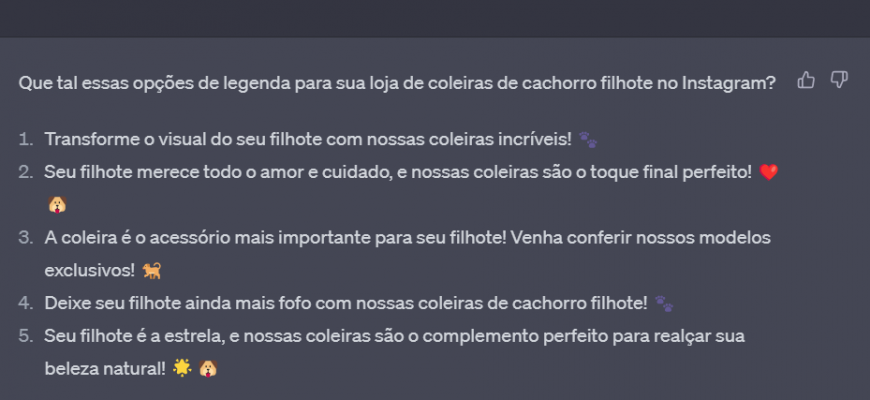The width and height of the screenshot is (870, 400).
Task: Click the intro question about Instagram legenda options
Action: tap(397, 83)
